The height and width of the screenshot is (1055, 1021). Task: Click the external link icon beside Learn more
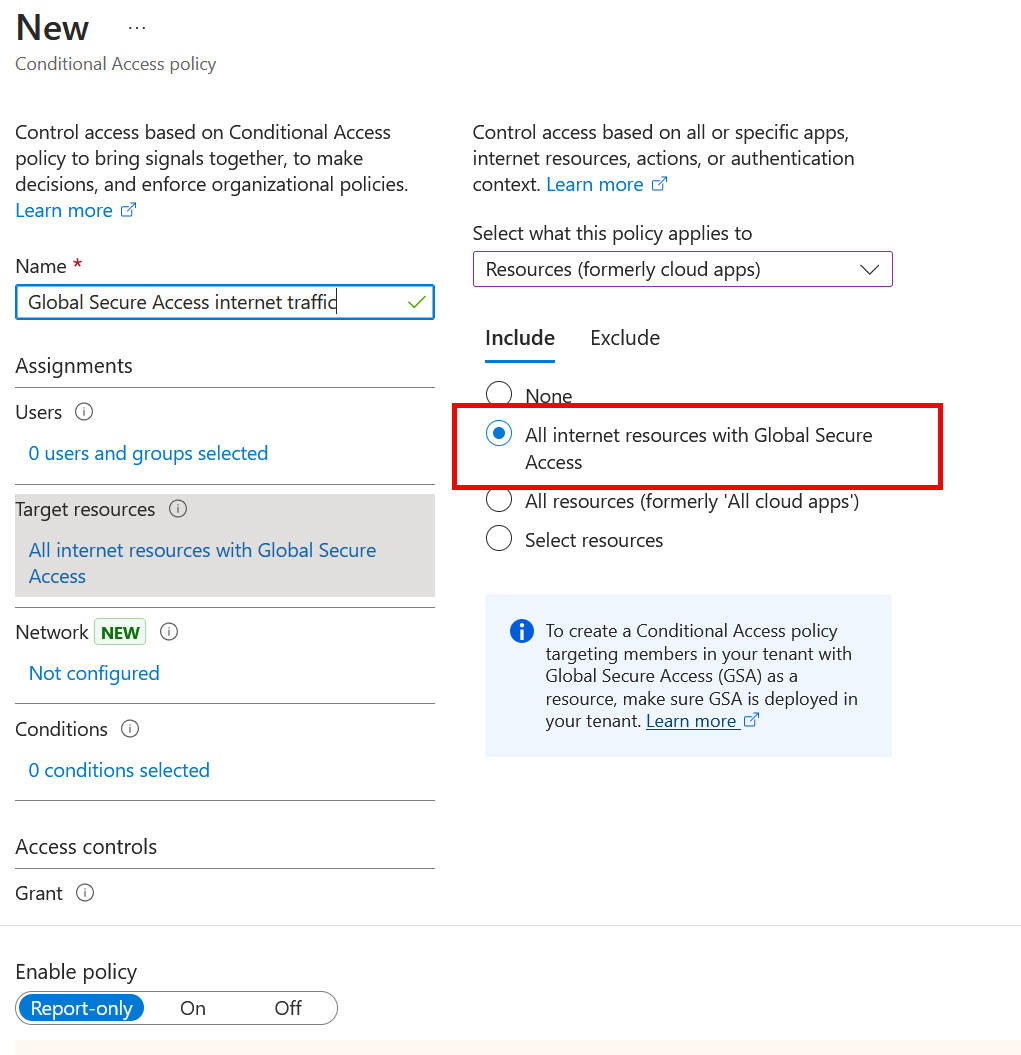coord(128,210)
